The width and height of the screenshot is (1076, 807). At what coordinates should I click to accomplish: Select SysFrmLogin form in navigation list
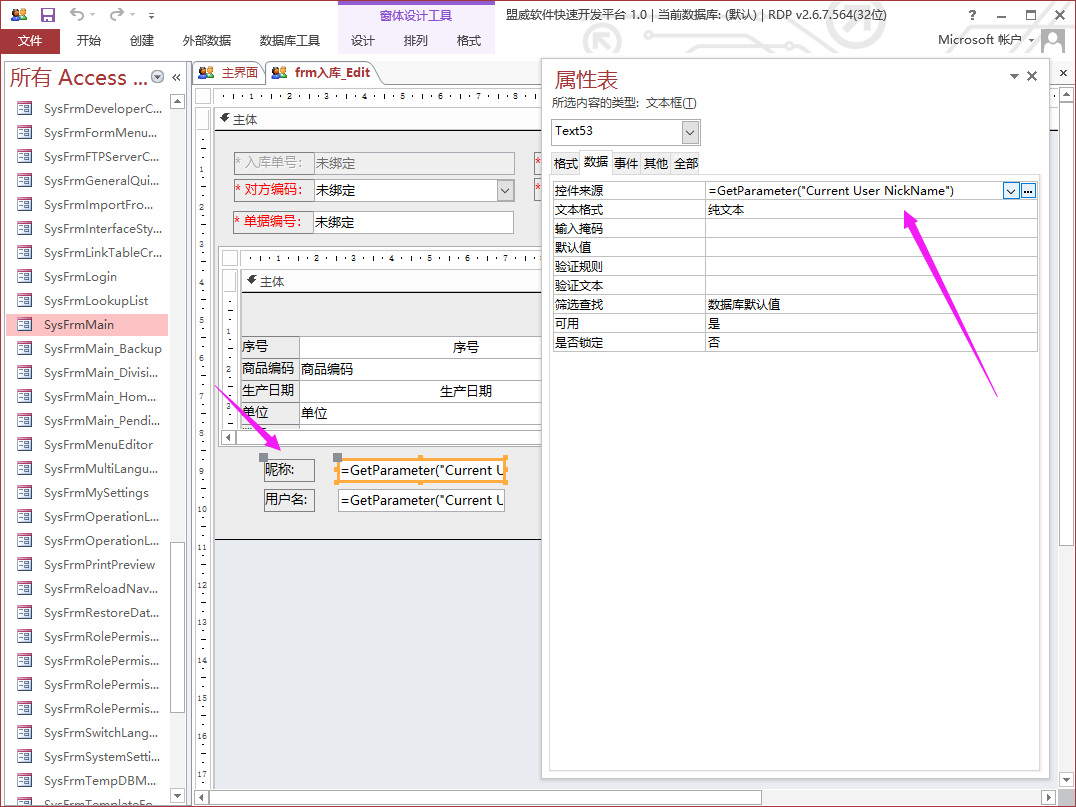80,277
